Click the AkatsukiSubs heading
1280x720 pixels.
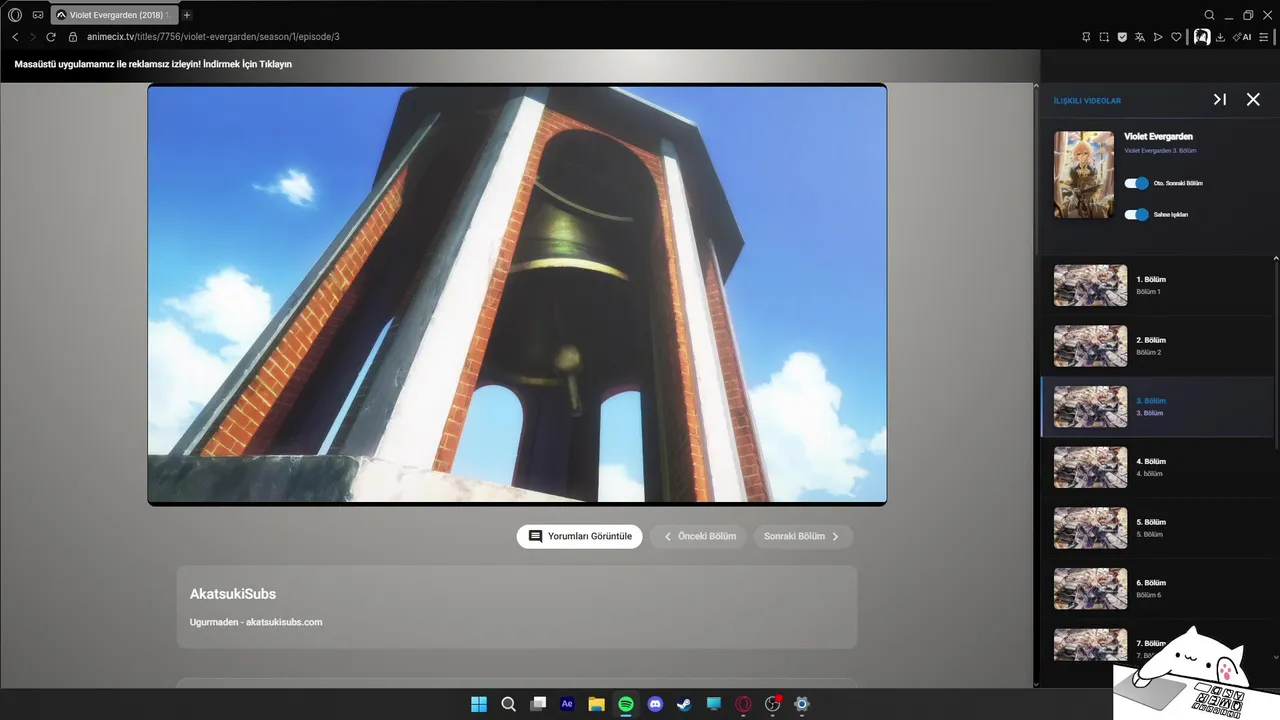coord(233,594)
